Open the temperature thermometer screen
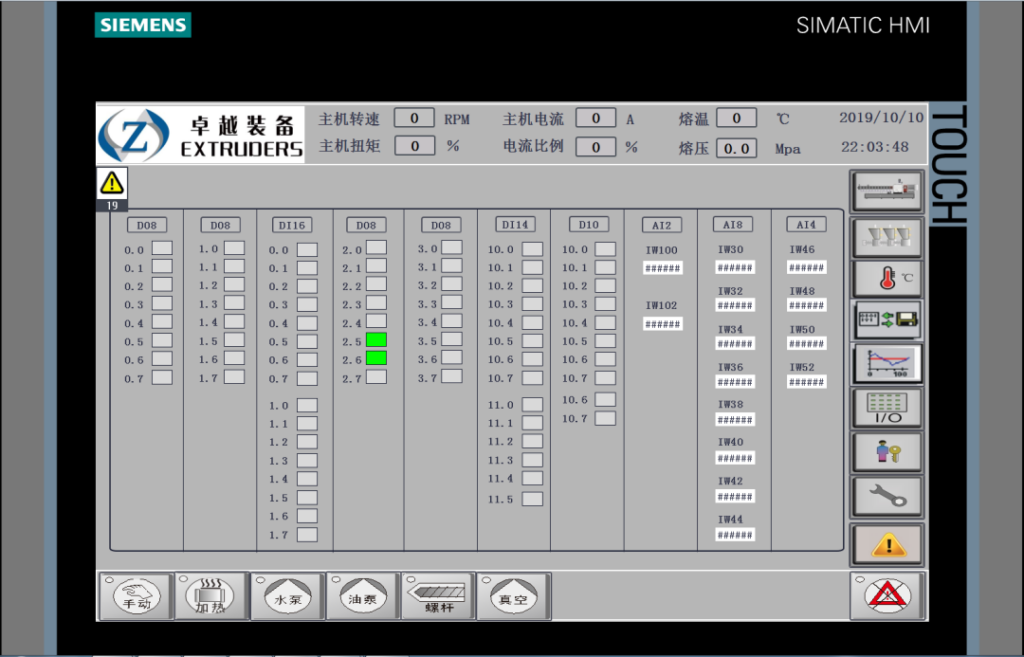 [886, 279]
